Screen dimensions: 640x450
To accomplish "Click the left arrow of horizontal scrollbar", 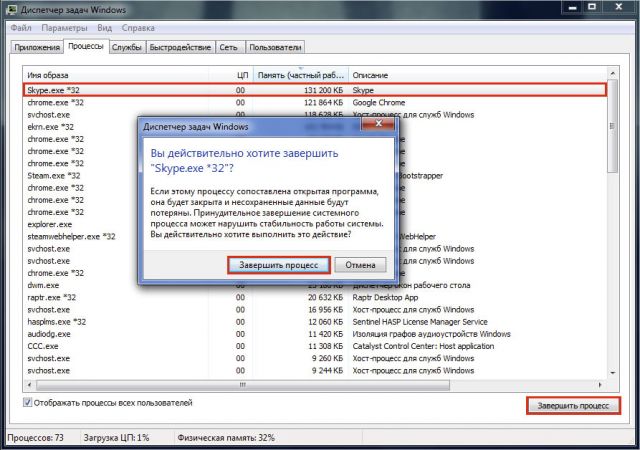I will 29,385.
